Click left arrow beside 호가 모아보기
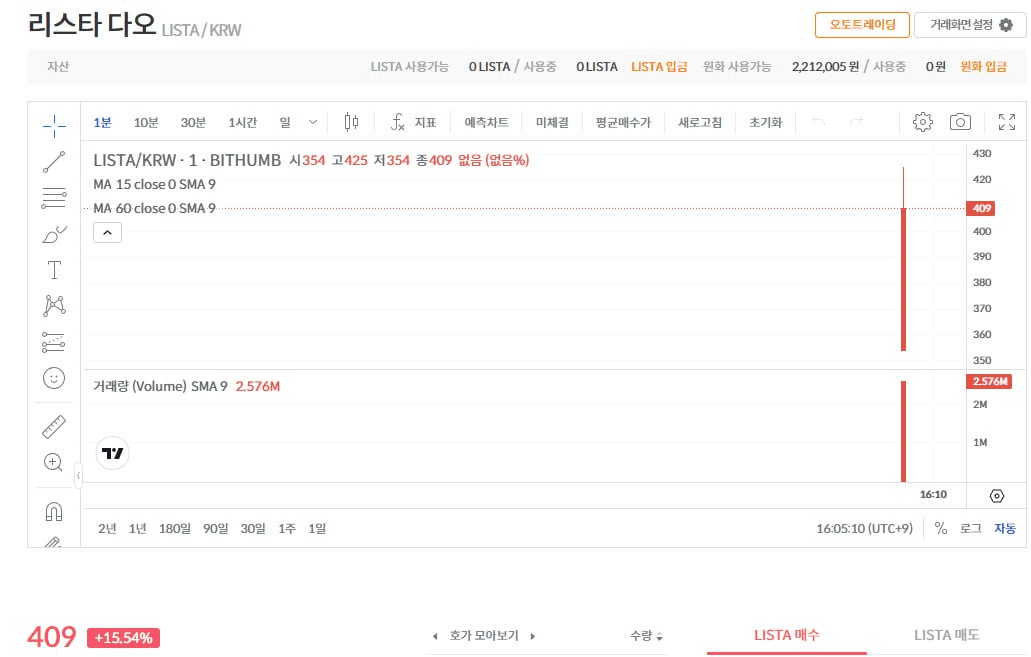Viewport: 1031px width, 657px height. [x=435, y=637]
